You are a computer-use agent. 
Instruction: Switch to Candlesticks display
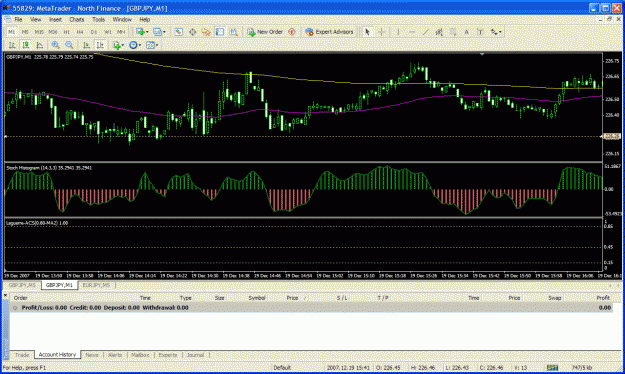click(26, 45)
